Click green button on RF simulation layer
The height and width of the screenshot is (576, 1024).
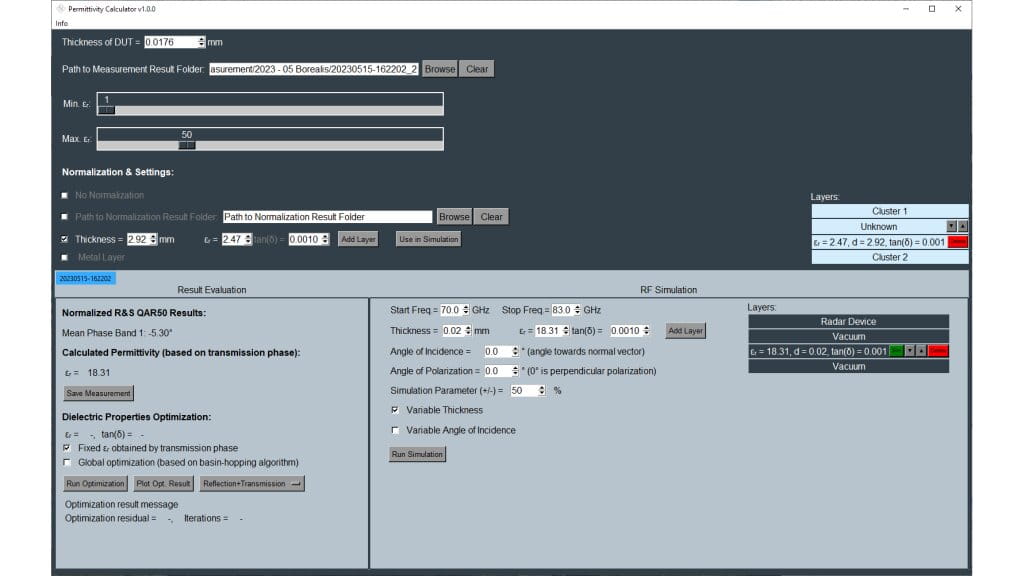click(895, 351)
